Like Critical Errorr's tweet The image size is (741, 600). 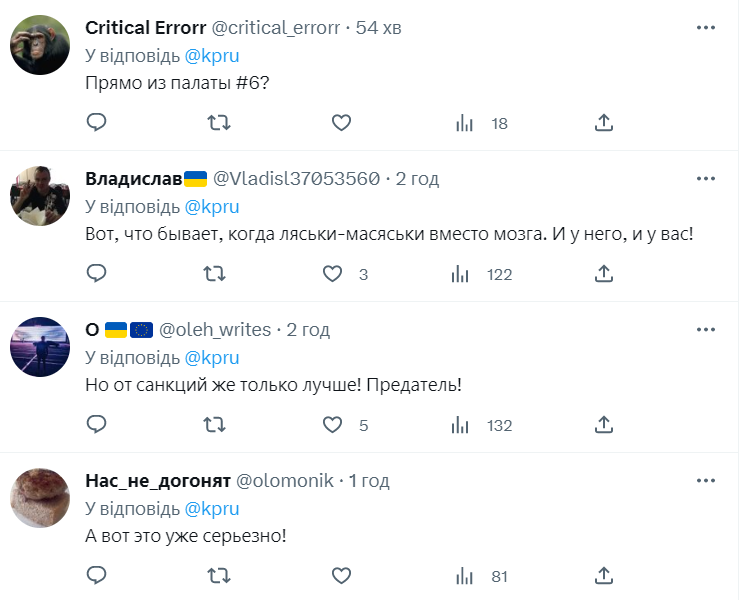pos(341,123)
